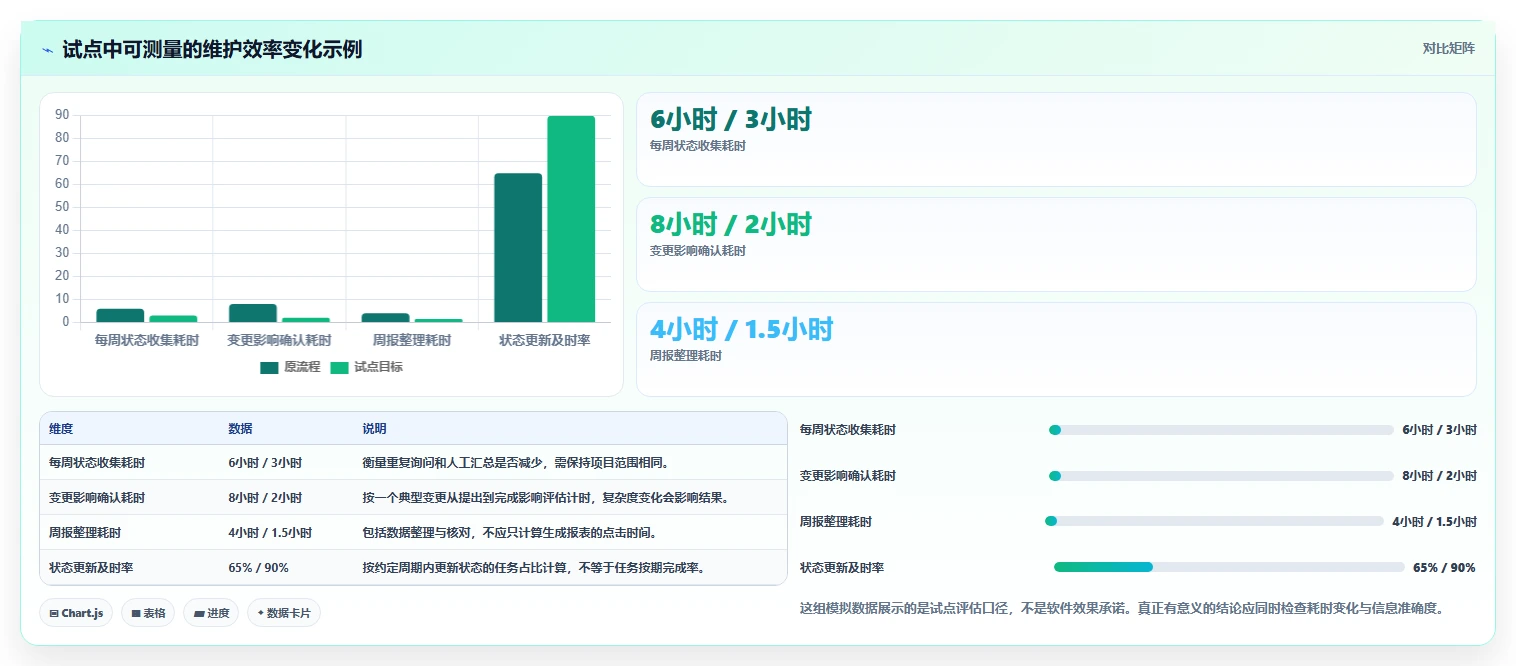Click the 每周状态收集耗时 progress bar
1516x666 pixels.
[x=1221, y=430]
